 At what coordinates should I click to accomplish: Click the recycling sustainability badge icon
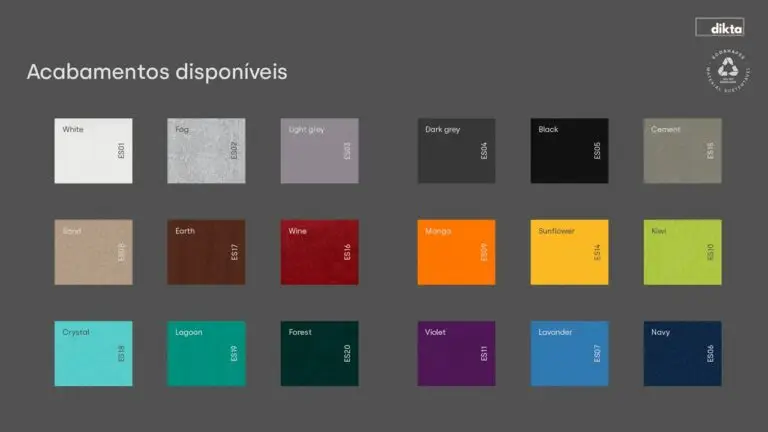tap(727, 71)
